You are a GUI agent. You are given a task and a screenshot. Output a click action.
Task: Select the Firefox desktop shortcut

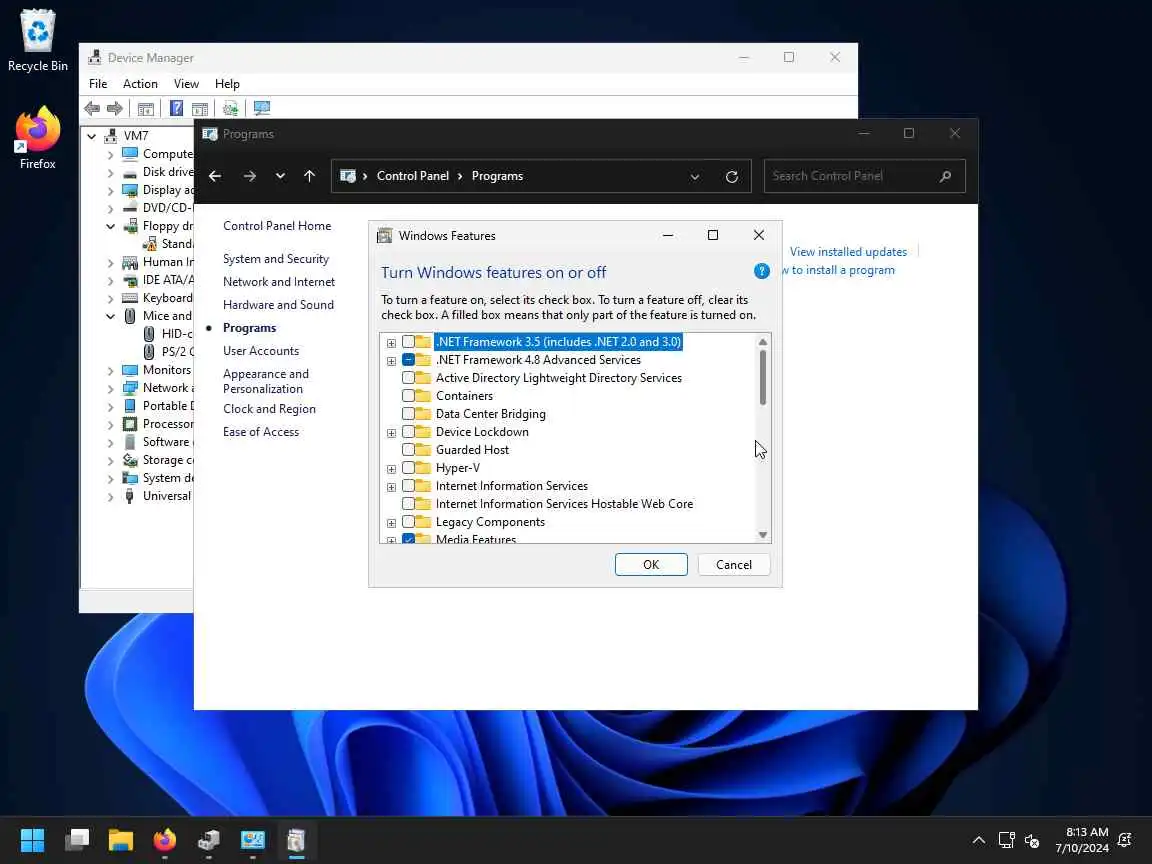pos(37,138)
